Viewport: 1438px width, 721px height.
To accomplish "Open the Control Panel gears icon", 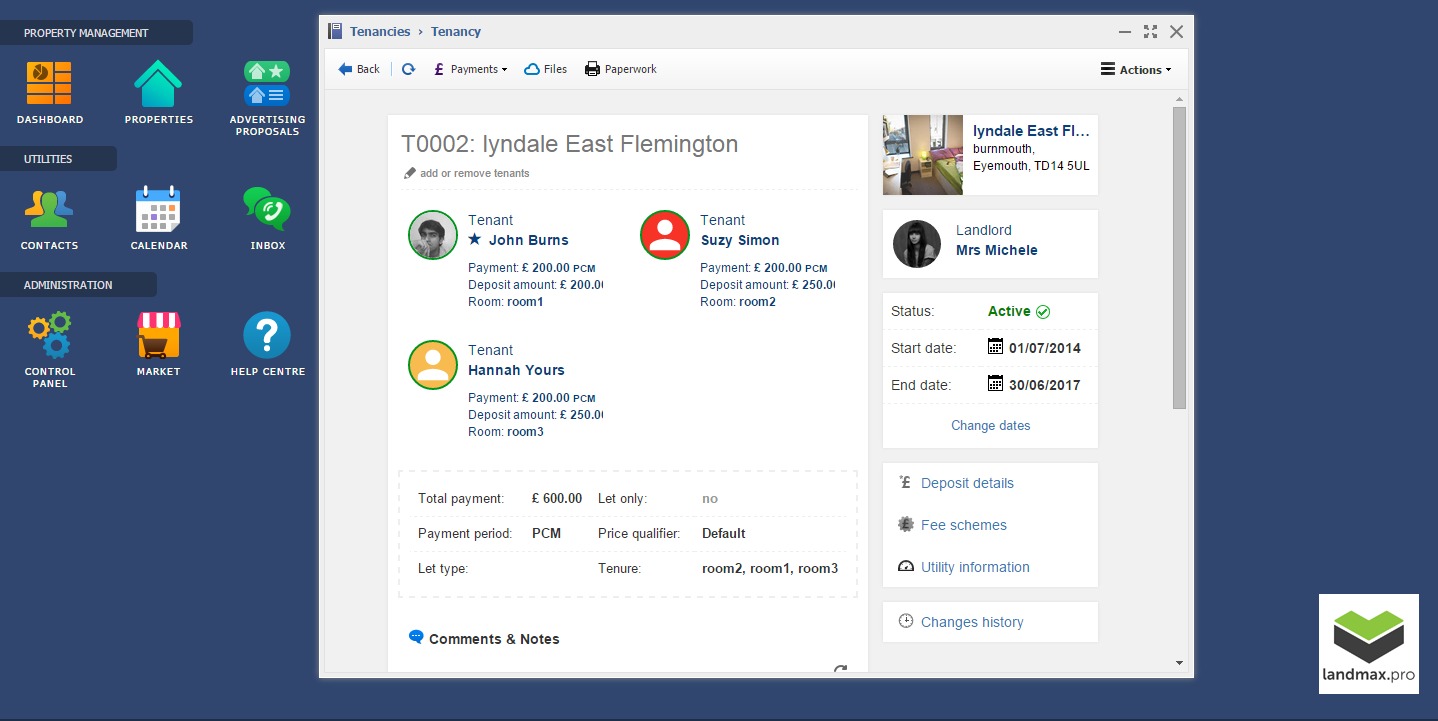I will point(49,335).
